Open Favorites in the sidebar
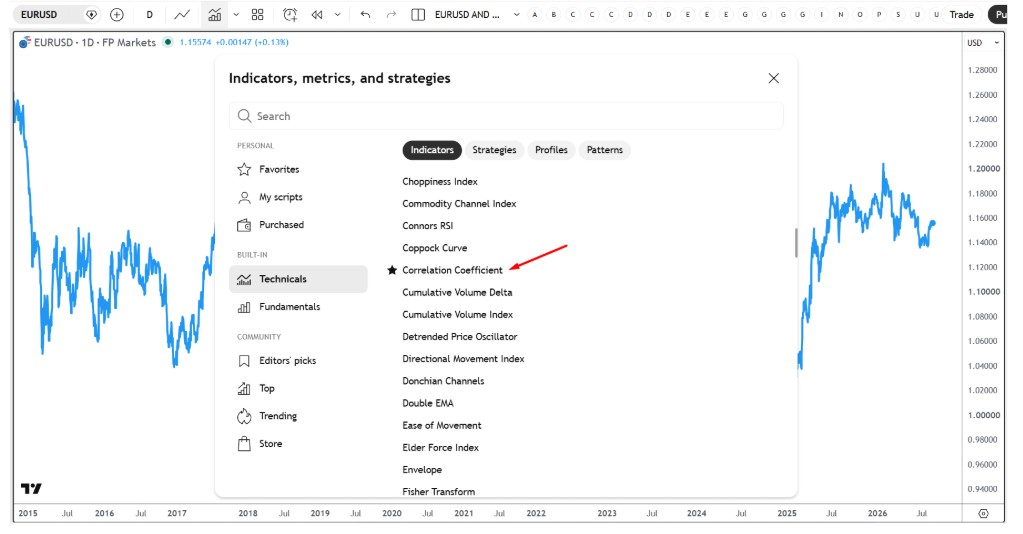This screenshot has width=1023, height=534. 298,170
